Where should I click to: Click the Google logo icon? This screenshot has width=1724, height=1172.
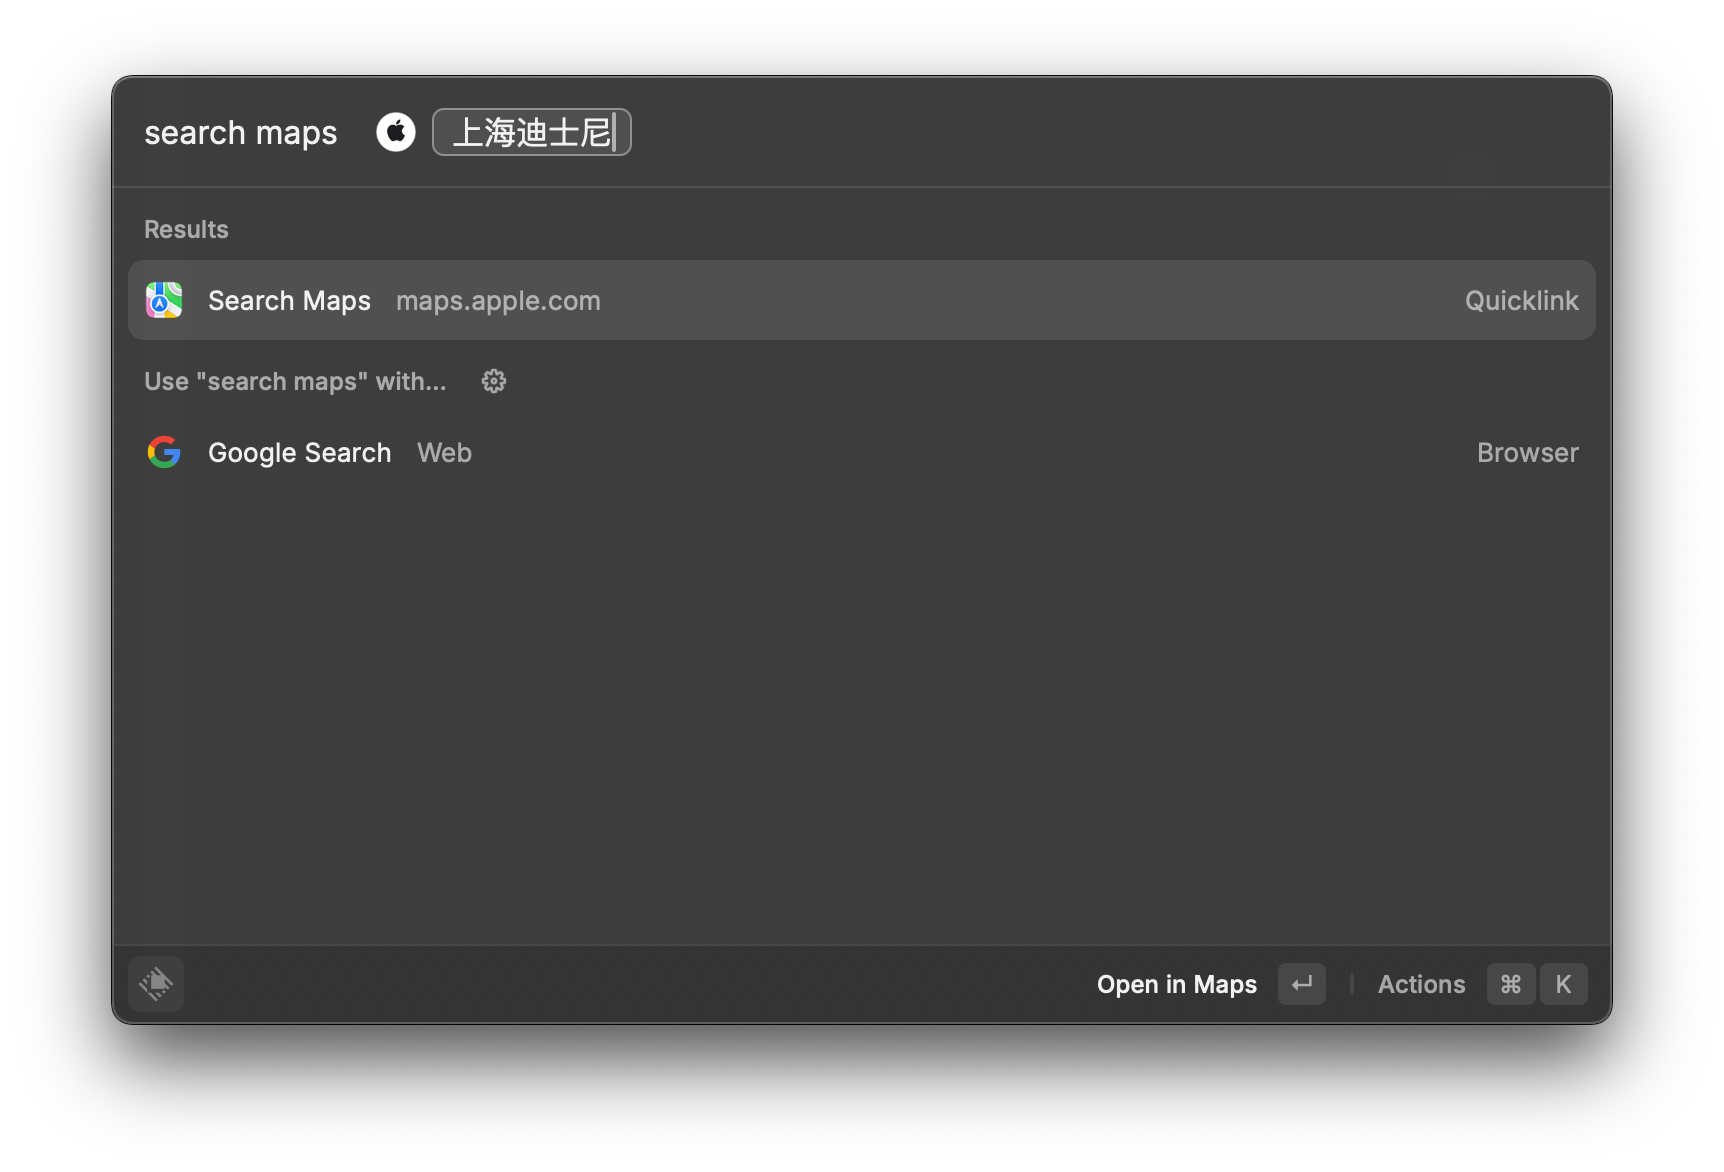click(x=164, y=452)
